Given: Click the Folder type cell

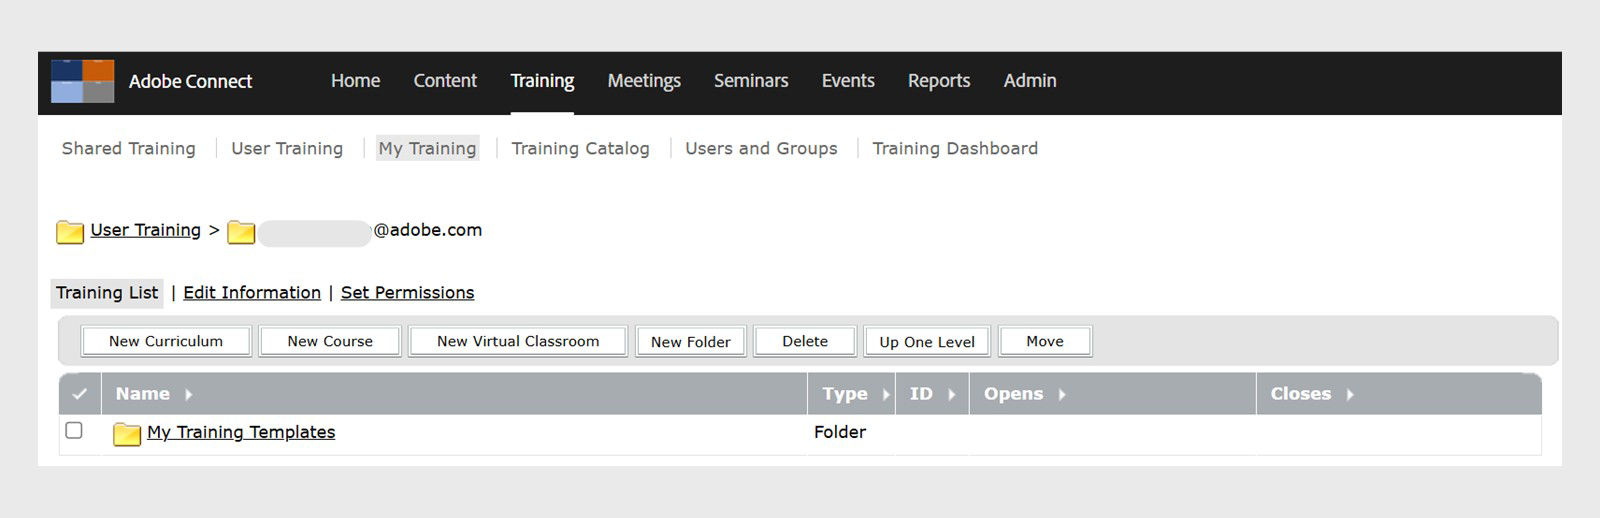Looking at the screenshot, I should pyautogui.click(x=840, y=432).
